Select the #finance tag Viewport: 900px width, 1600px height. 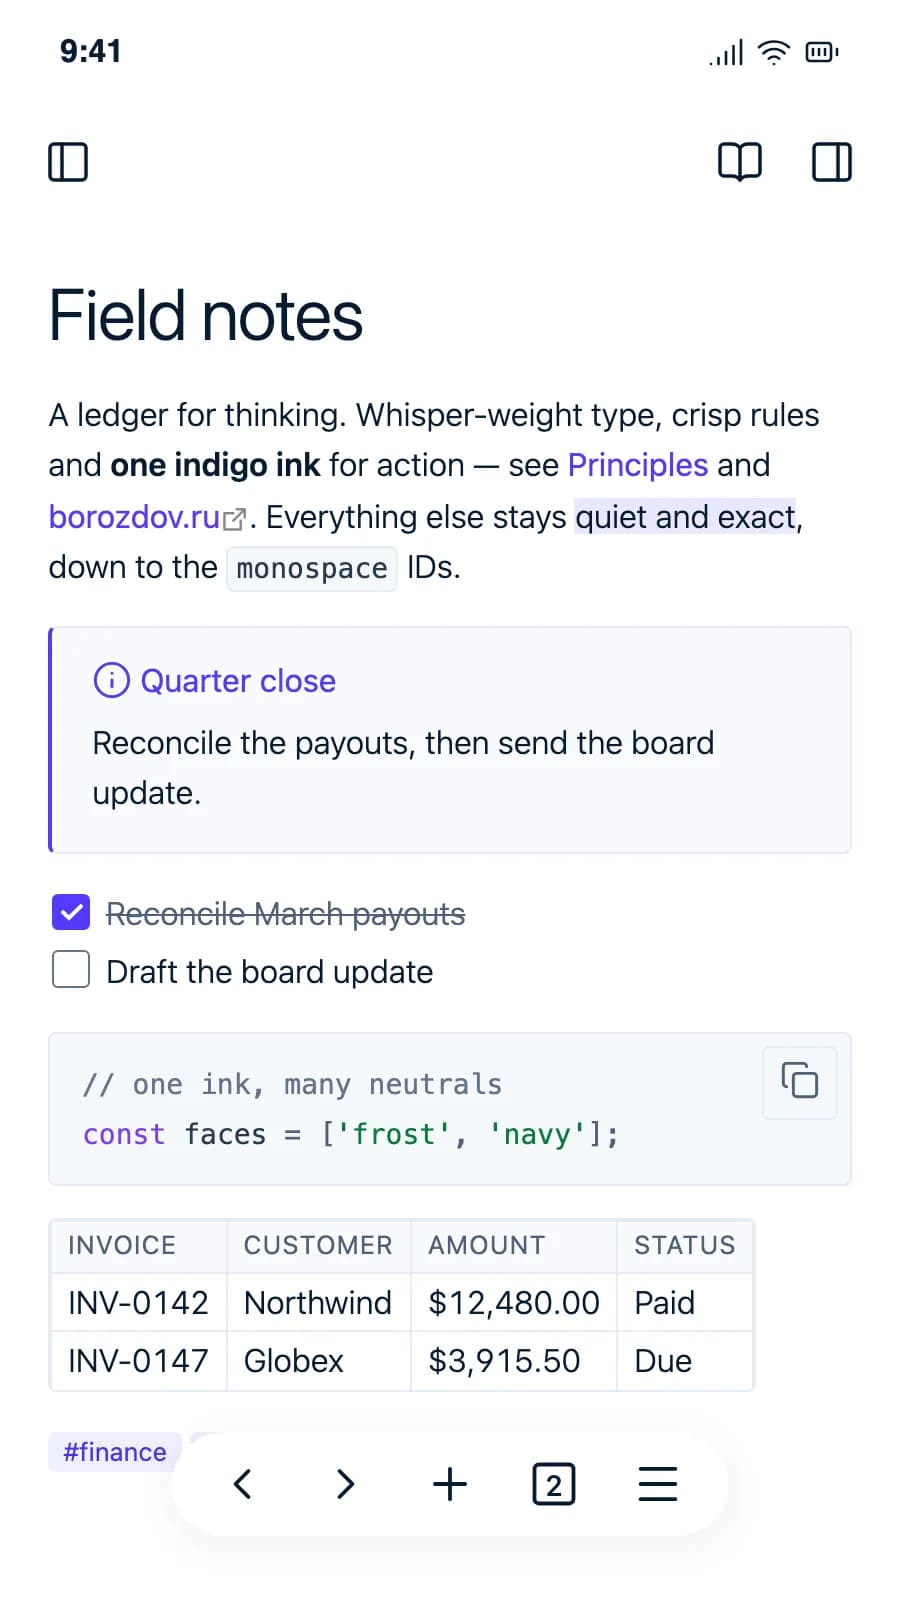click(114, 1452)
